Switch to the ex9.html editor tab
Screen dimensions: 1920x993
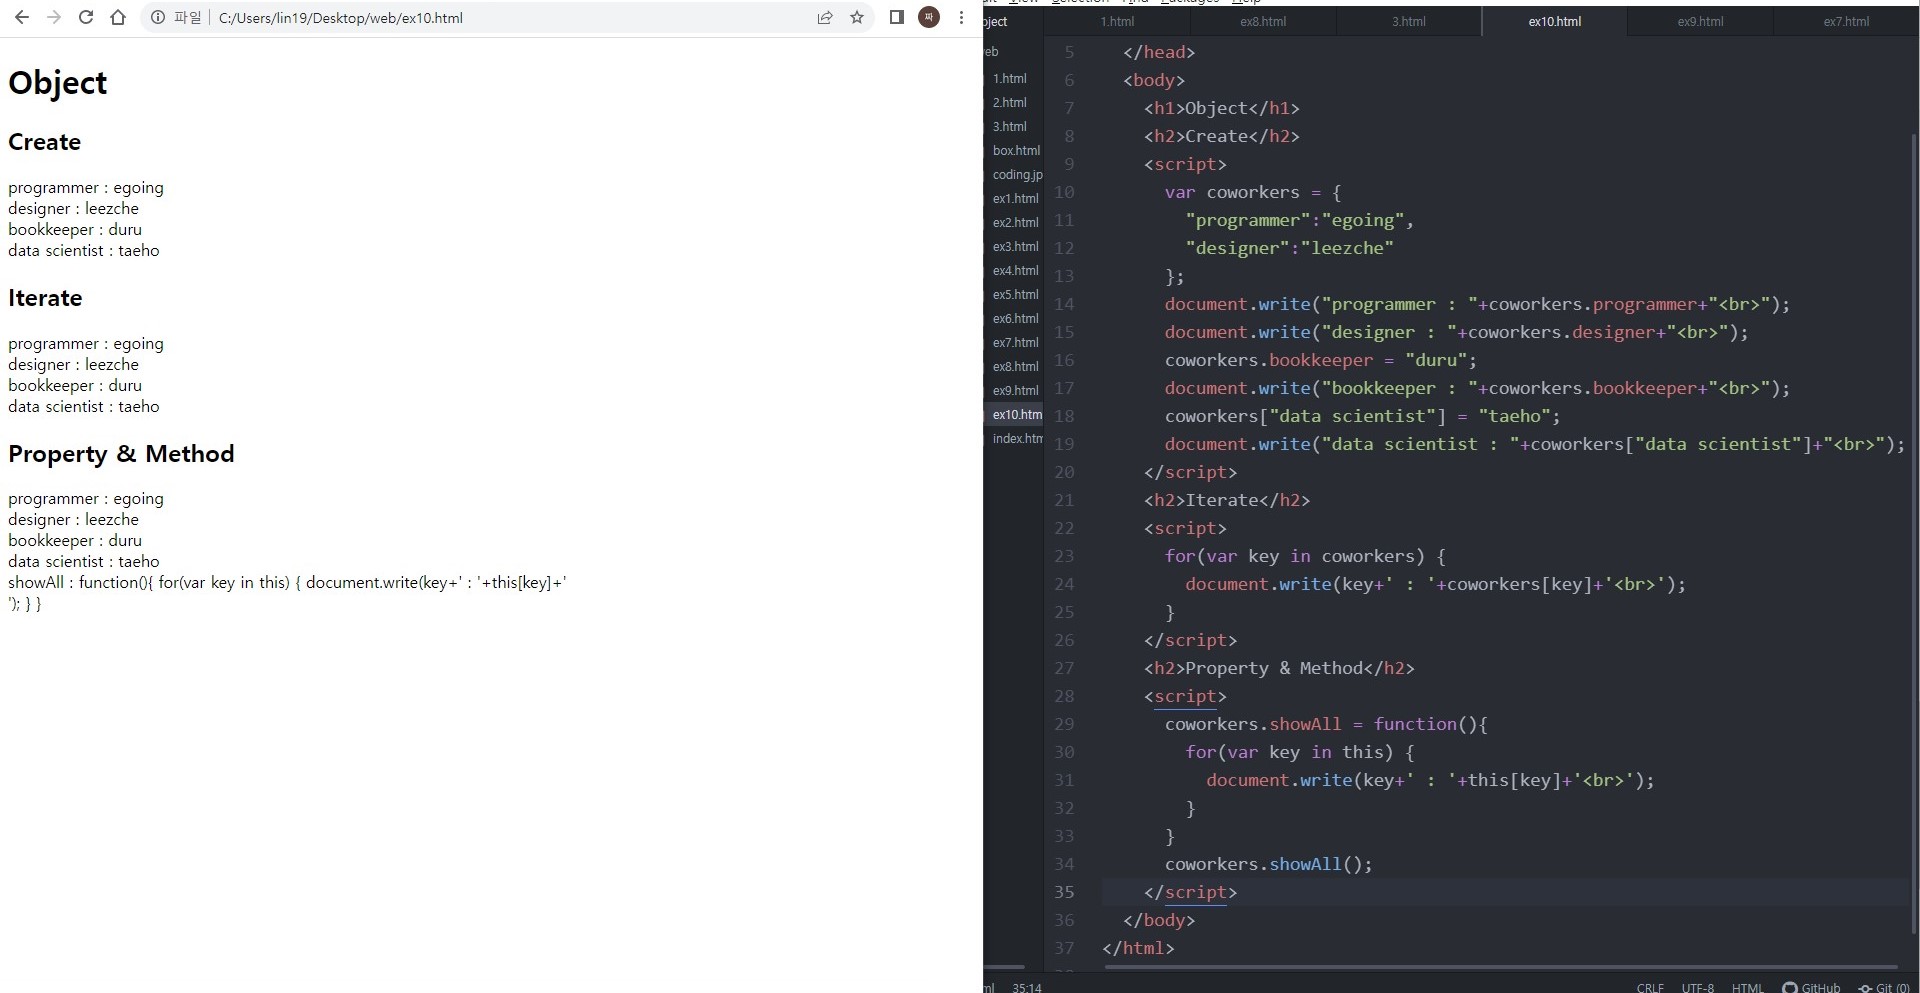(1700, 21)
